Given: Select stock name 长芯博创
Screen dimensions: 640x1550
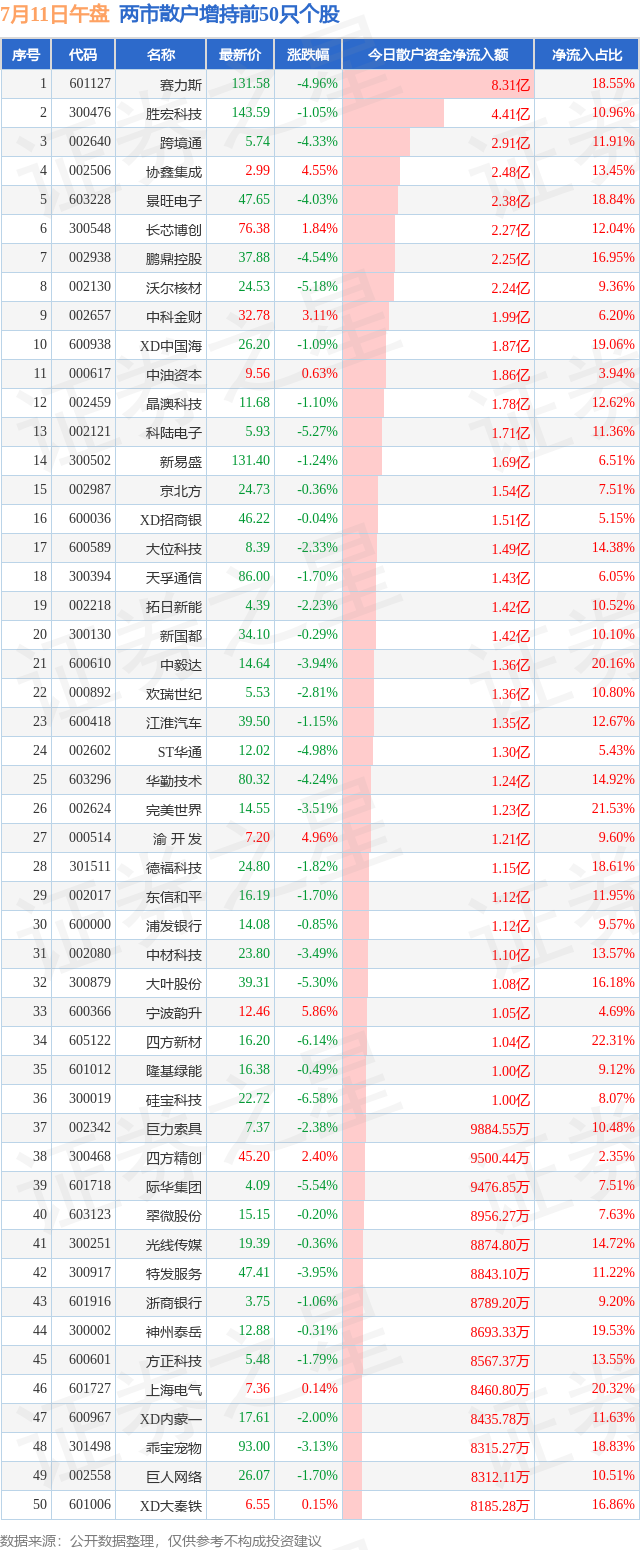Looking at the screenshot, I should 174,230.
